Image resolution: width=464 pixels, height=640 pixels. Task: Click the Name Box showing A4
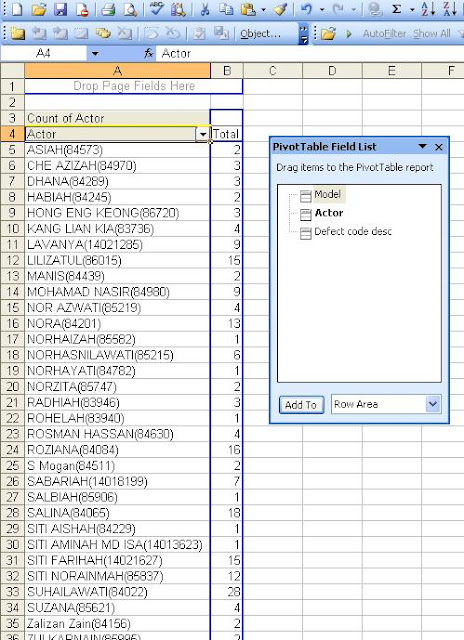point(43,53)
